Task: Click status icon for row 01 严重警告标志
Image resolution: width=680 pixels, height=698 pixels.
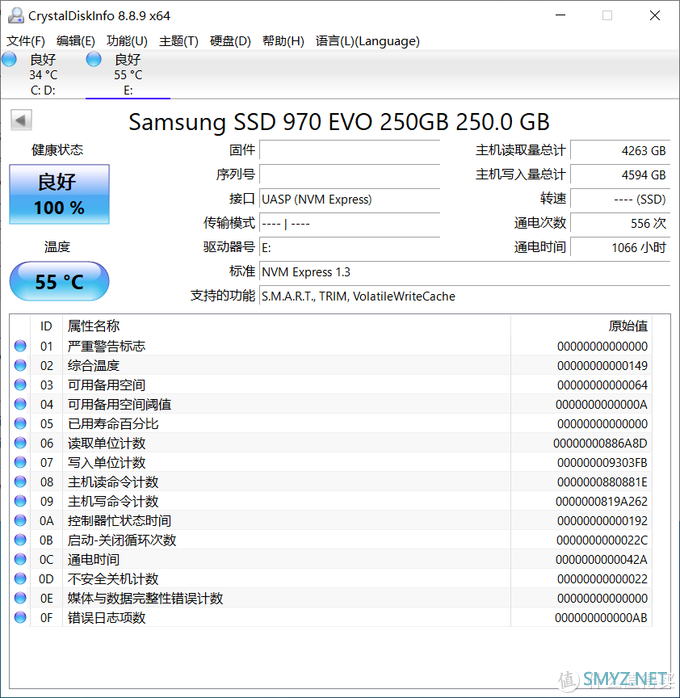Action: click(x=20, y=346)
